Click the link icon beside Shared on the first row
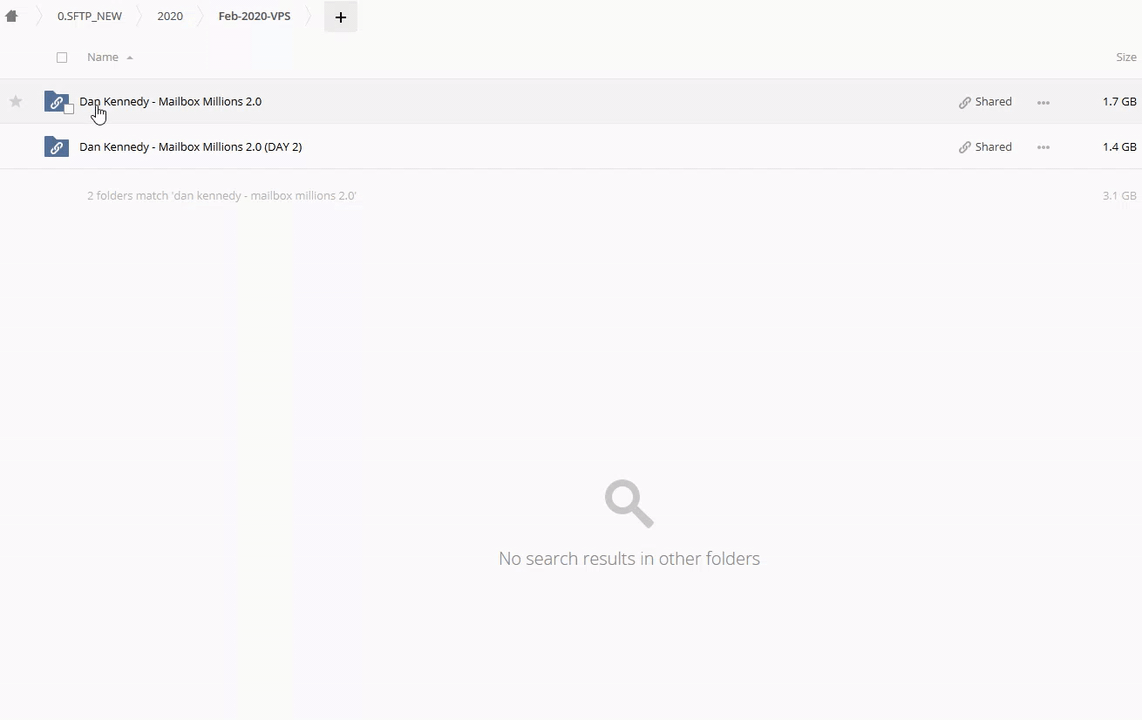 pos(964,102)
